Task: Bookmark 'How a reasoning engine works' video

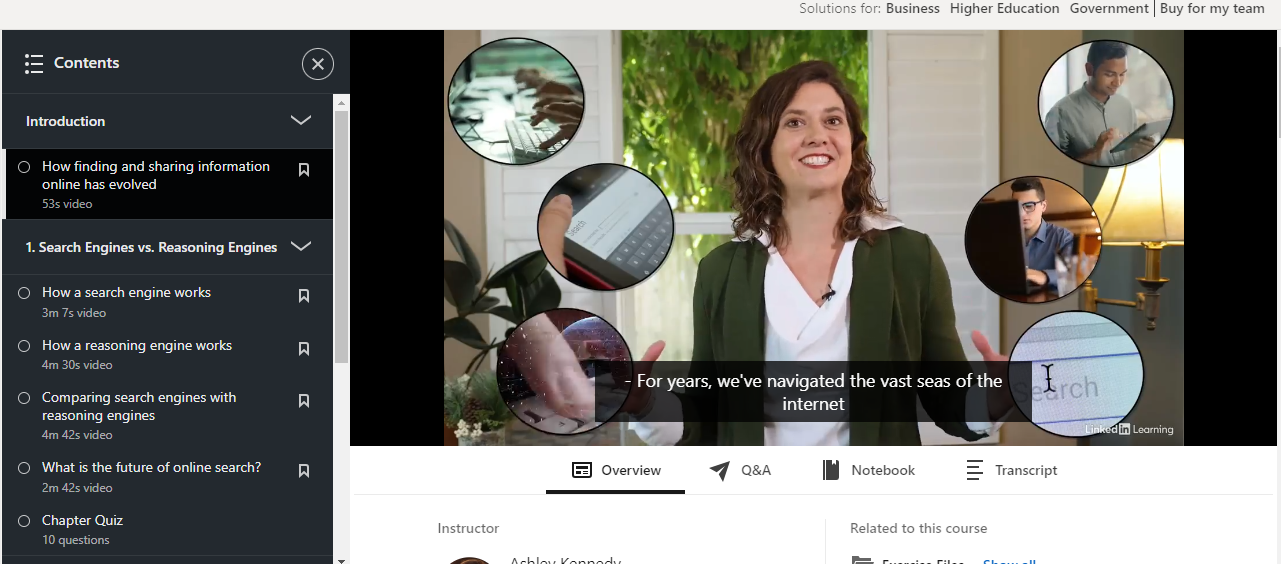Action: point(304,349)
